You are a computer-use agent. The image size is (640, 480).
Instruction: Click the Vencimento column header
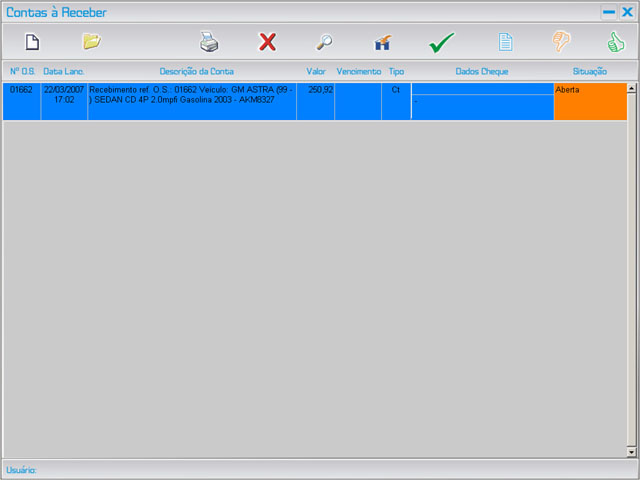pyautogui.click(x=358, y=72)
